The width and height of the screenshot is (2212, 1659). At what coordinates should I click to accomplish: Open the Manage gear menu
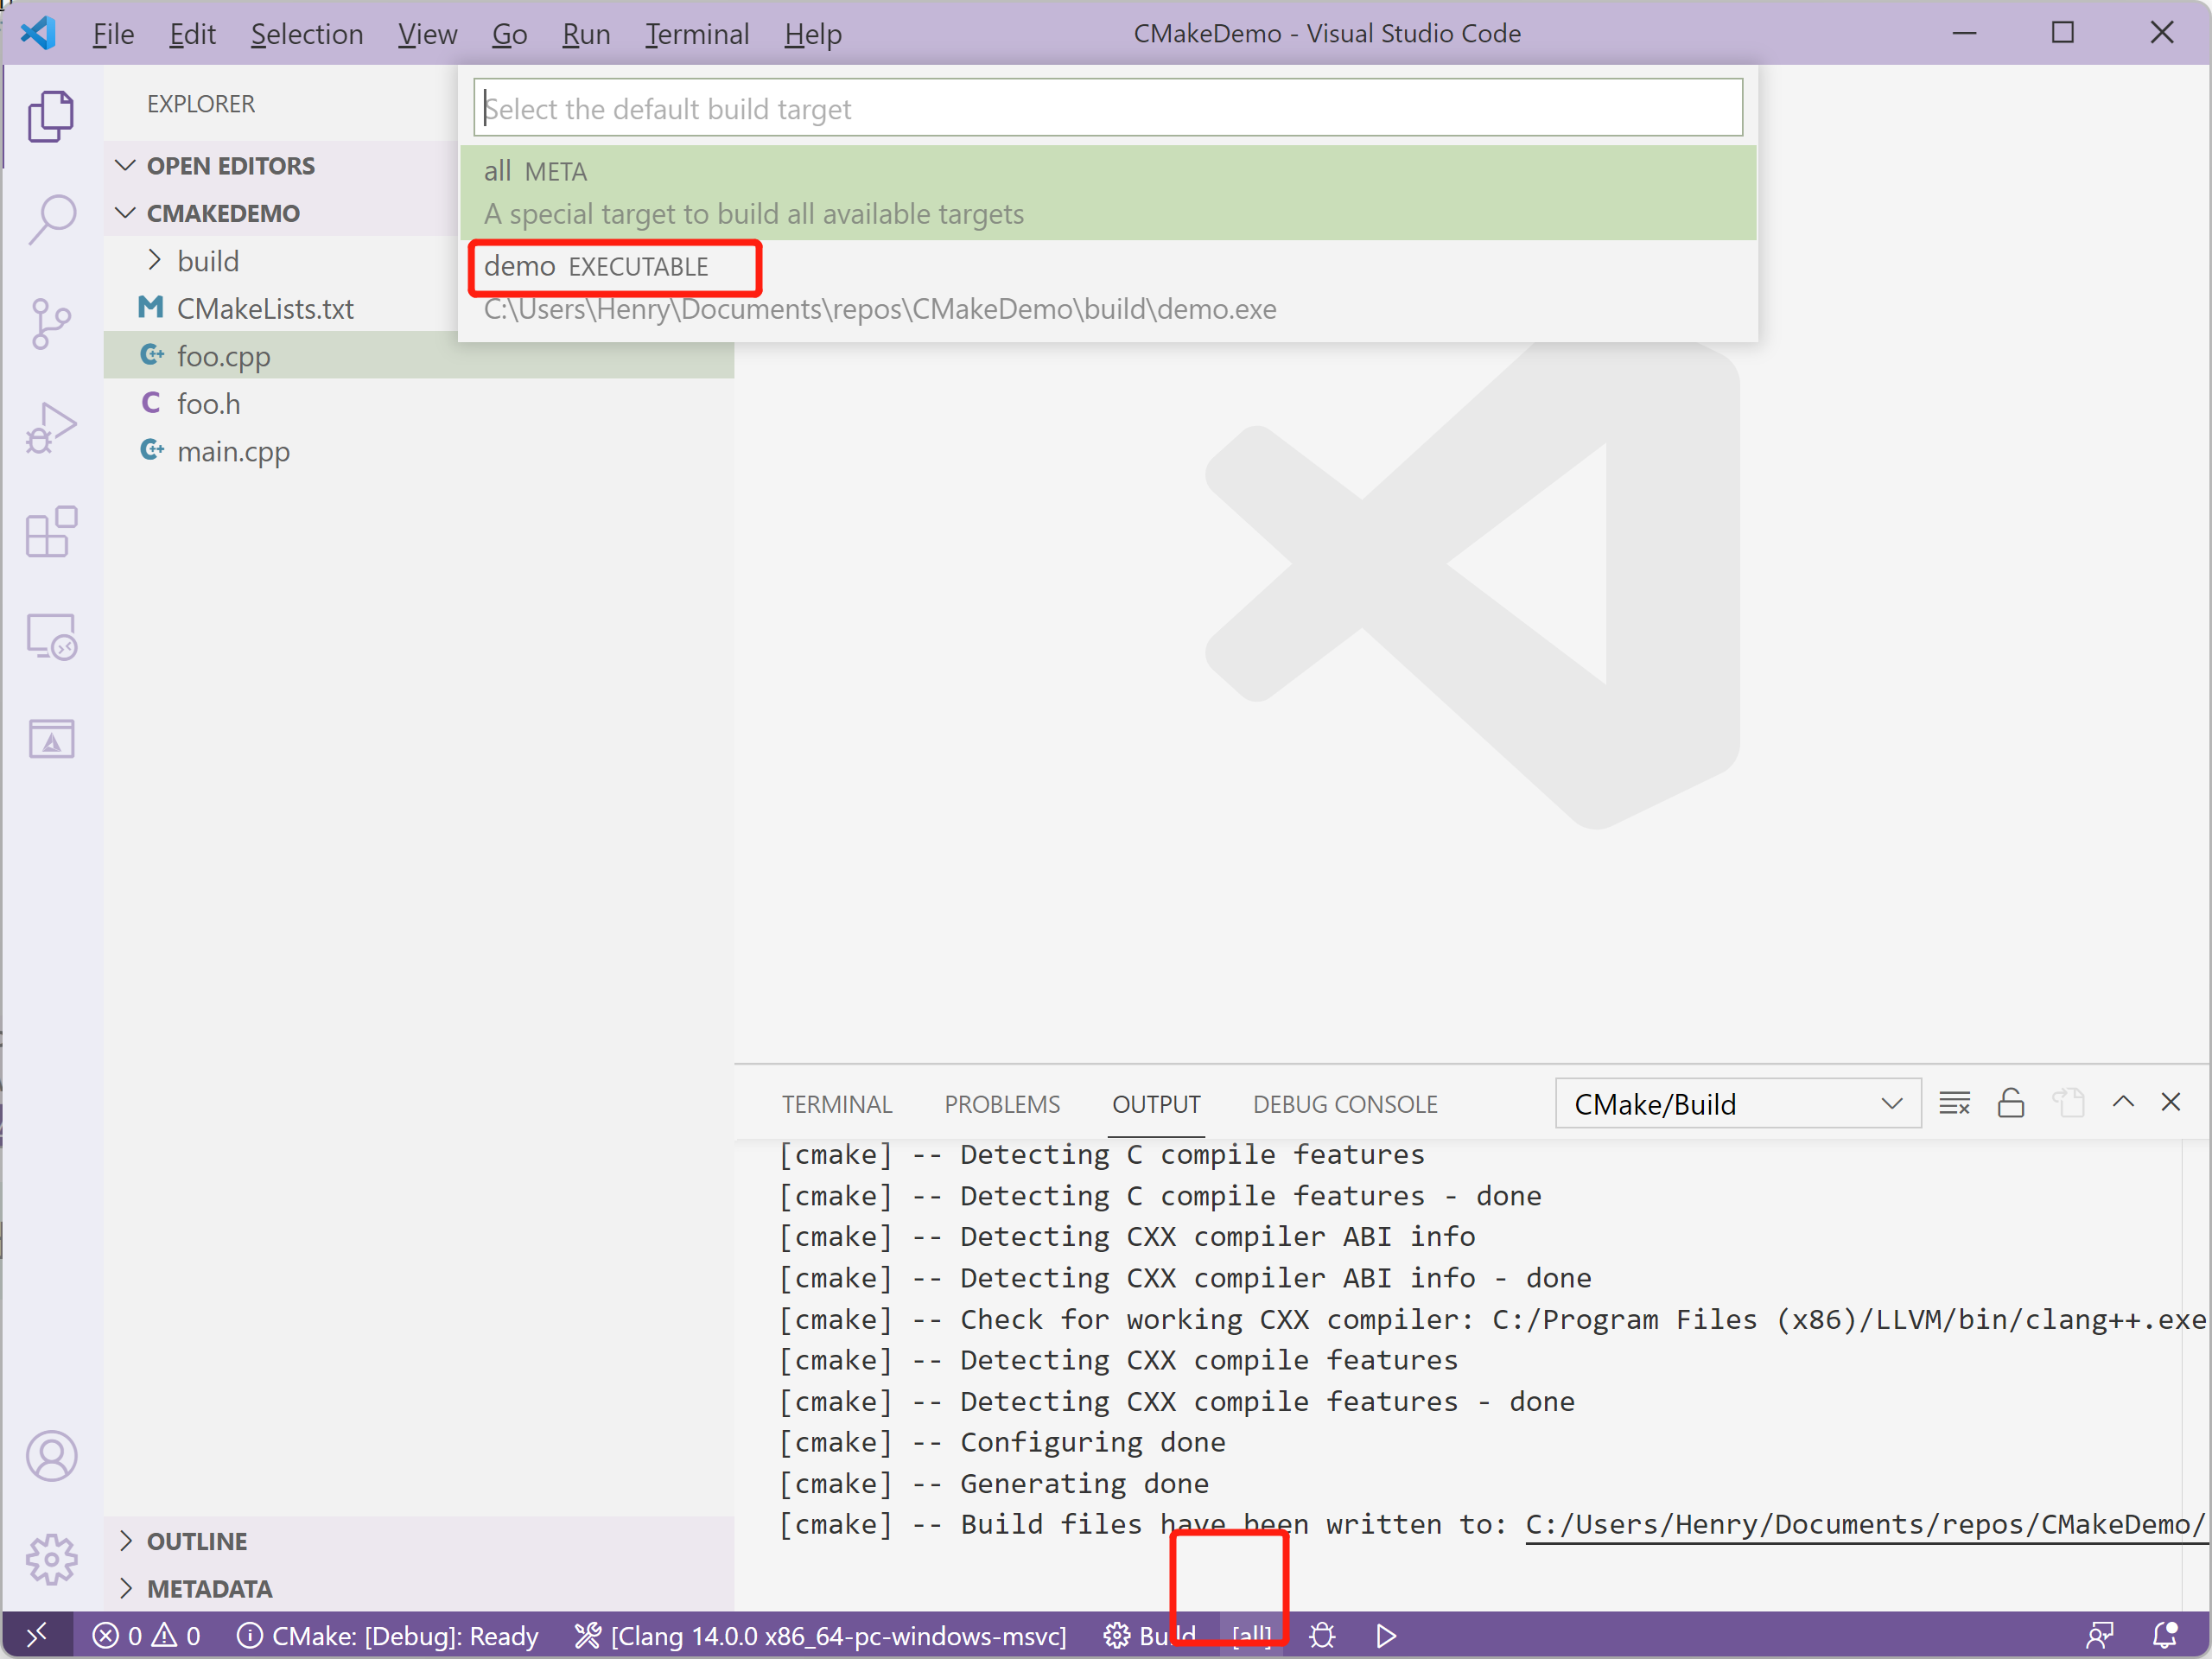(x=51, y=1559)
